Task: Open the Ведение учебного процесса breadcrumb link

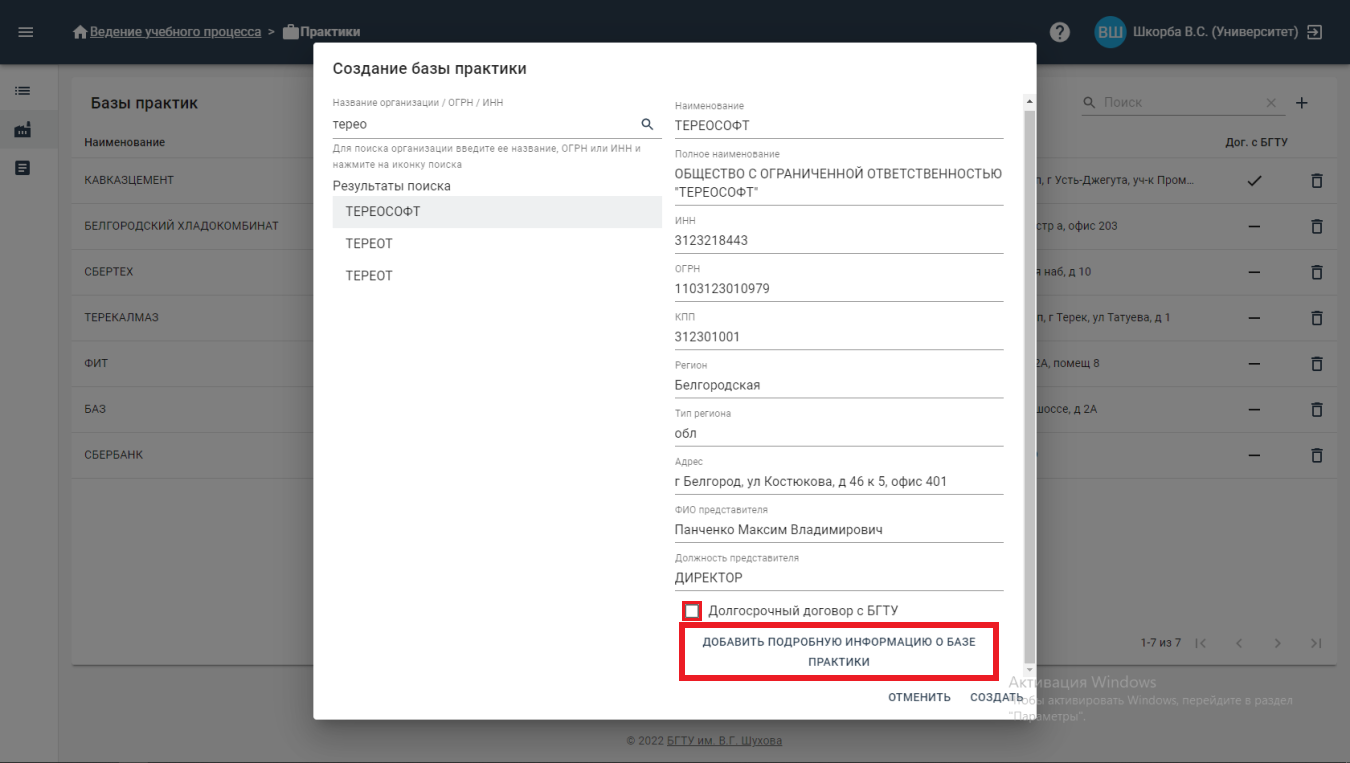Action: tap(175, 32)
